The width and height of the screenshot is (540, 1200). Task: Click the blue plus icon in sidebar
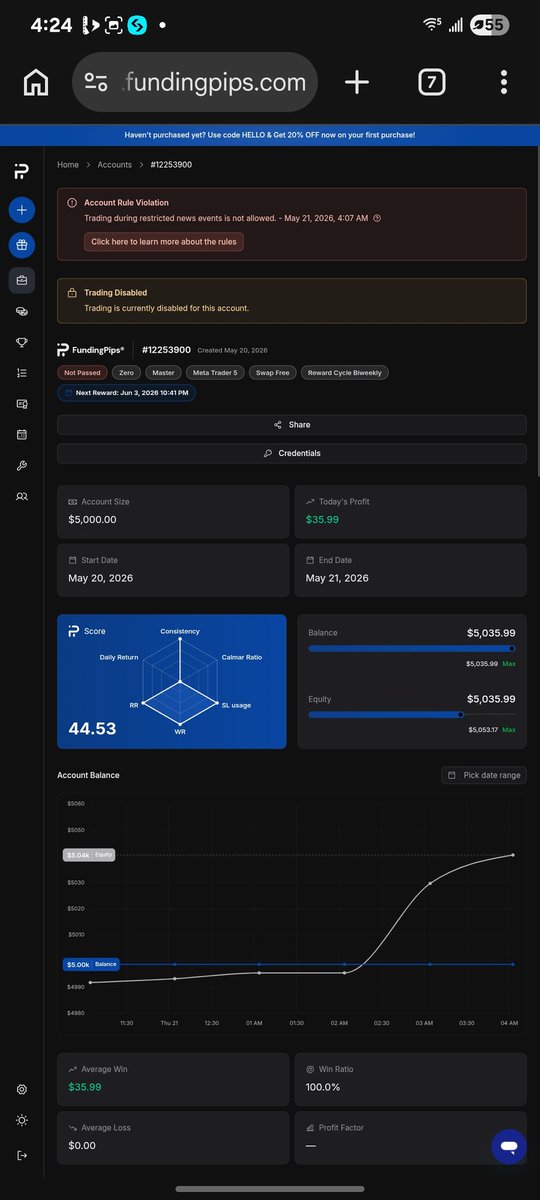click(22, 210)
